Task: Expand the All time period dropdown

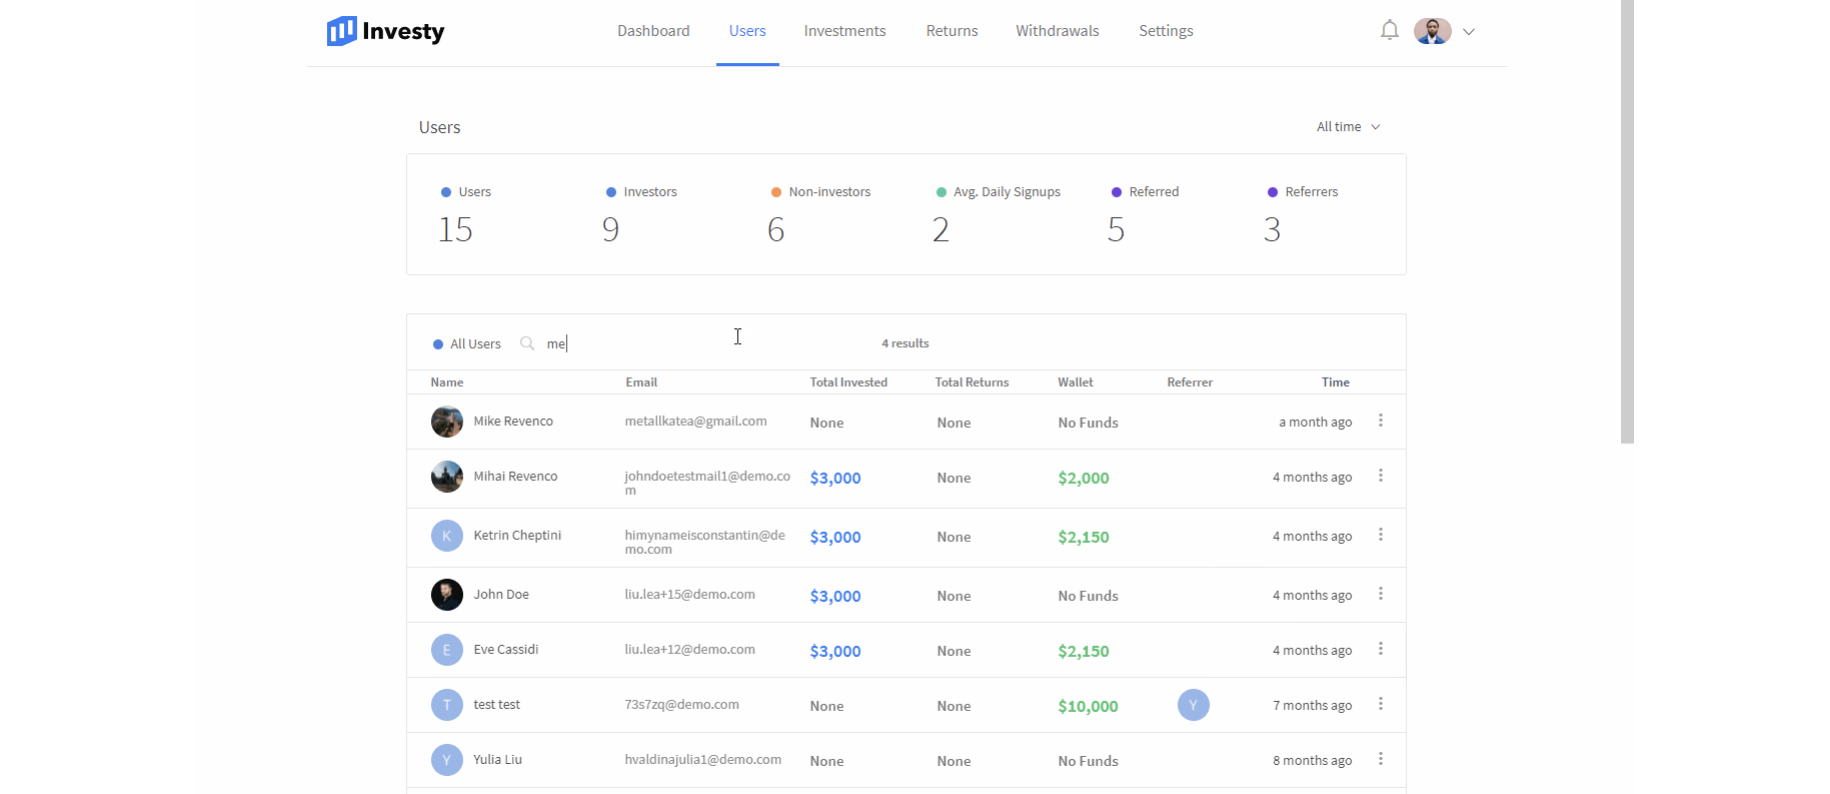Action: click(x=1347, y=127)
